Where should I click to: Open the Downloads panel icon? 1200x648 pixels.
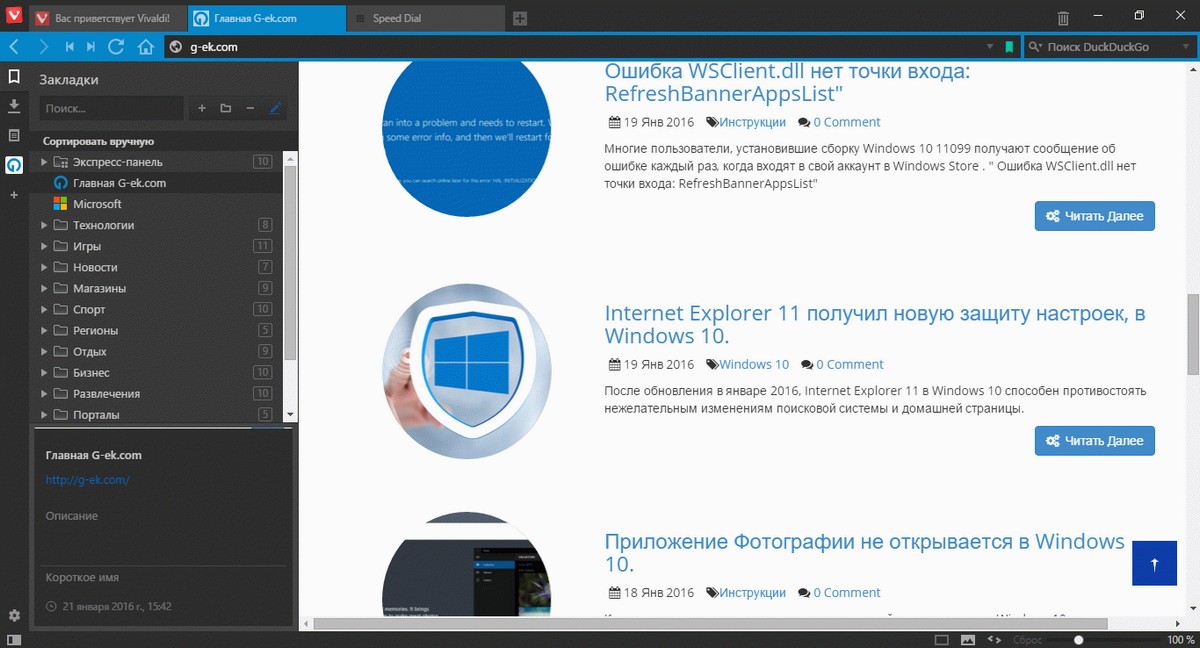click(x=14, y=105)
